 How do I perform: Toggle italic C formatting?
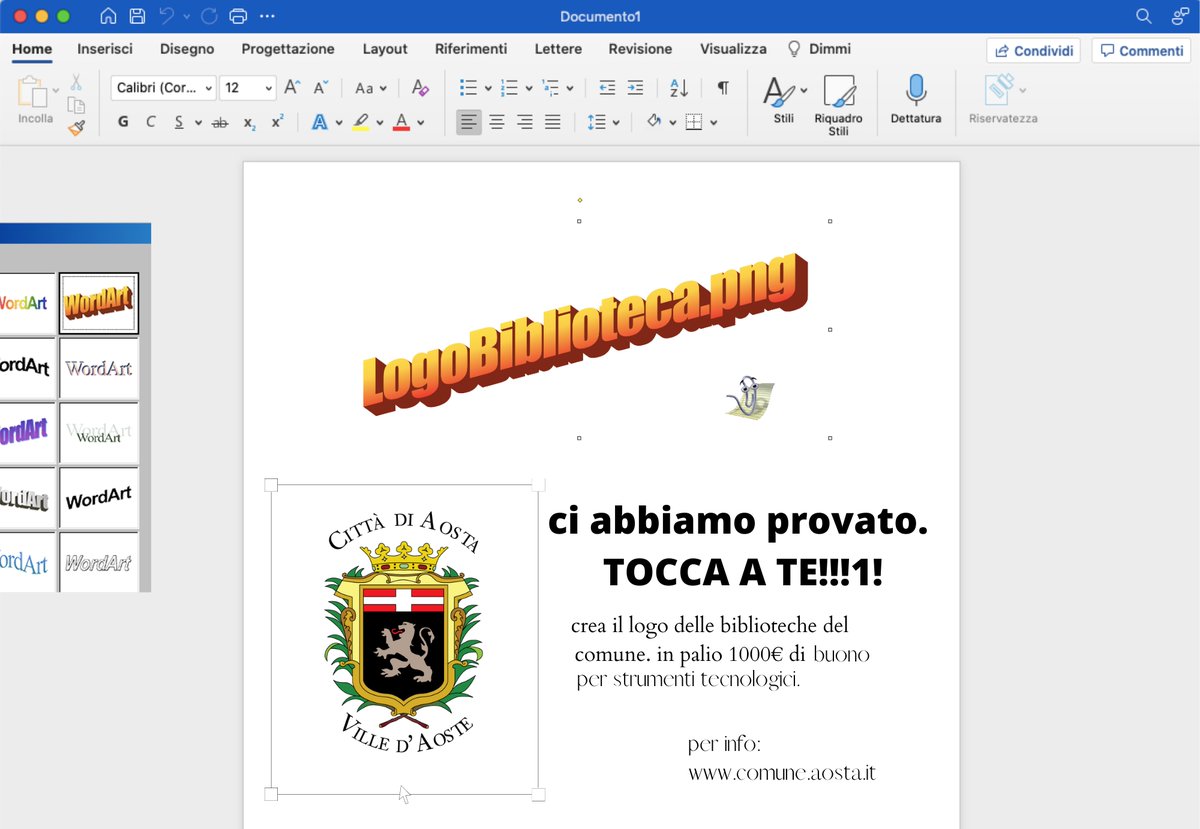151,122
